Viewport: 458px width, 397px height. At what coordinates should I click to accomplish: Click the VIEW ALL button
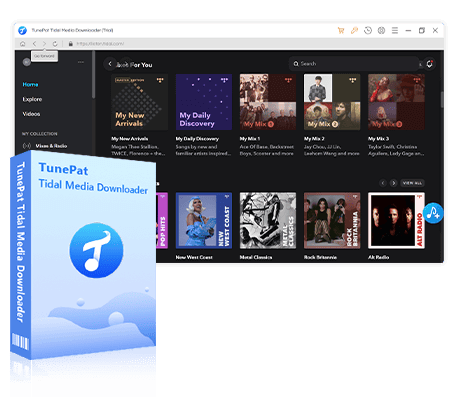[412, 183]
